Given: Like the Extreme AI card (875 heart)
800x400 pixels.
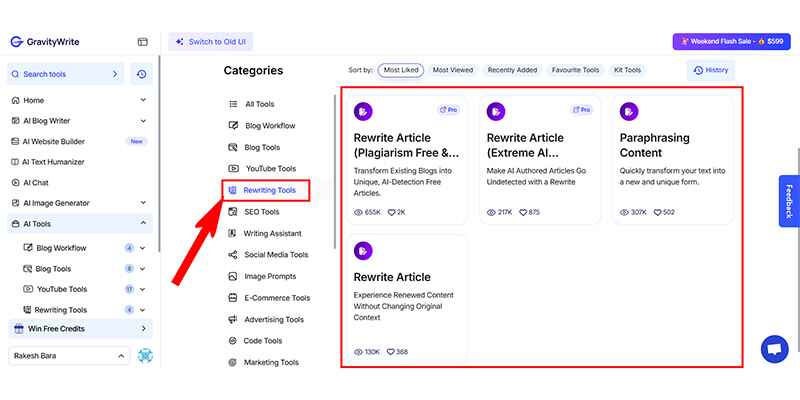Looking at the screenshot, I should click(523, 212).
